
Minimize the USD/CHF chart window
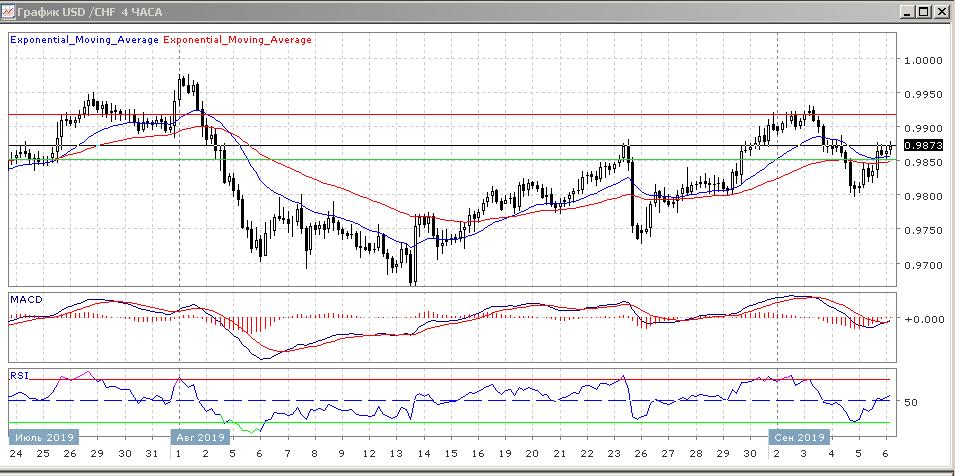click(904, 12)
